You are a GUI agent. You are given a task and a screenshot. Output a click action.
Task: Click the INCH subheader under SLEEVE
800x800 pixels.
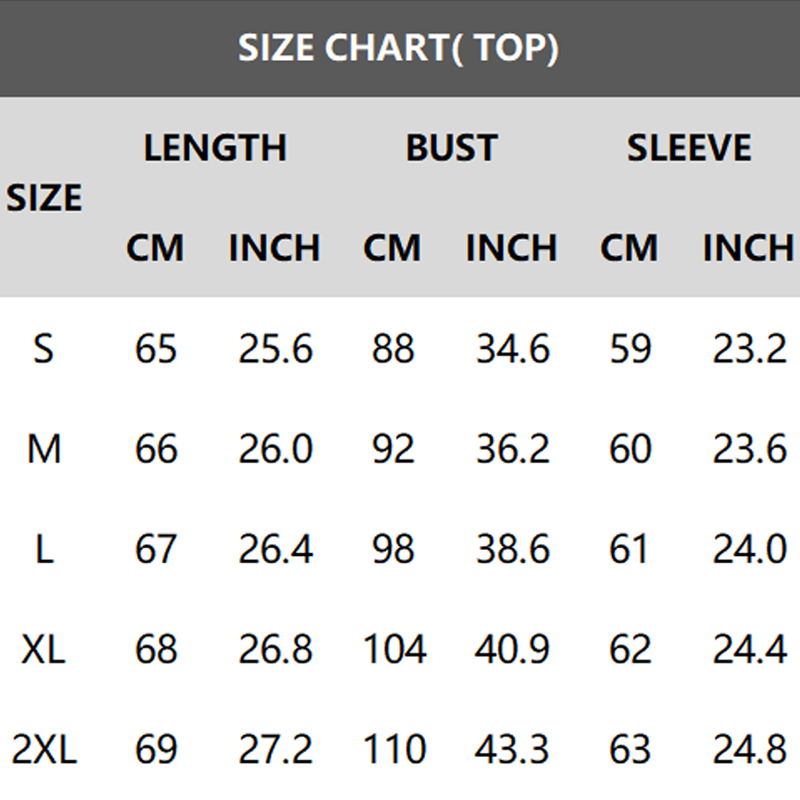point(749,248)
